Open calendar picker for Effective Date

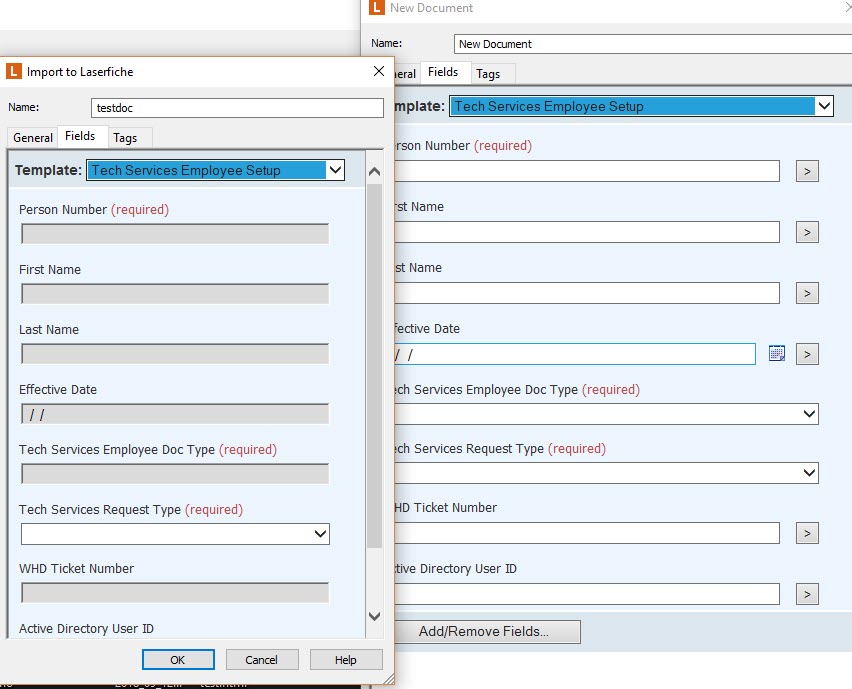[777, 353]
